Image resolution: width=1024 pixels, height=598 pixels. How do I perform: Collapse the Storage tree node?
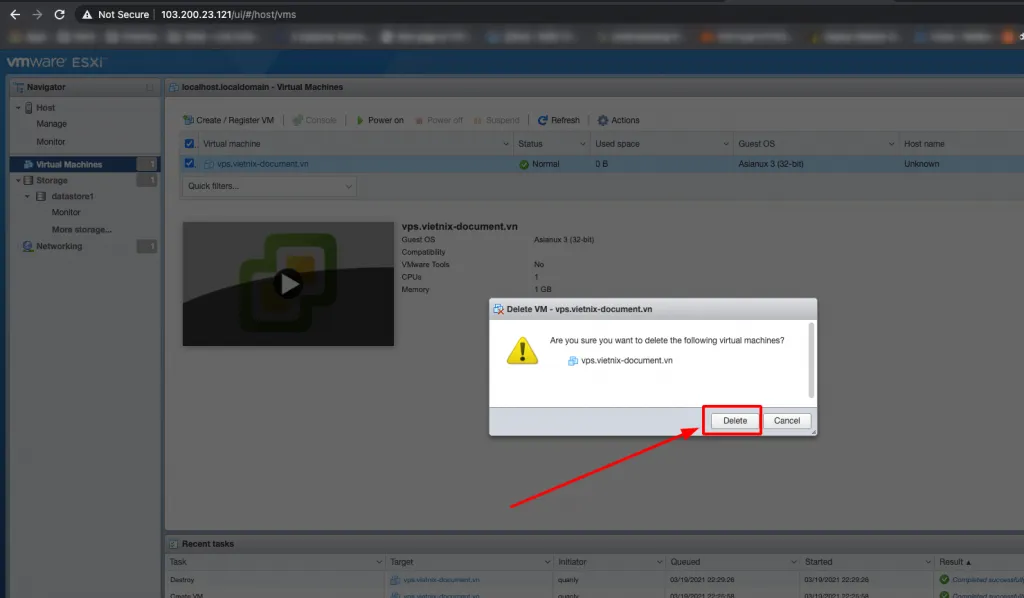tap(18, 180)
